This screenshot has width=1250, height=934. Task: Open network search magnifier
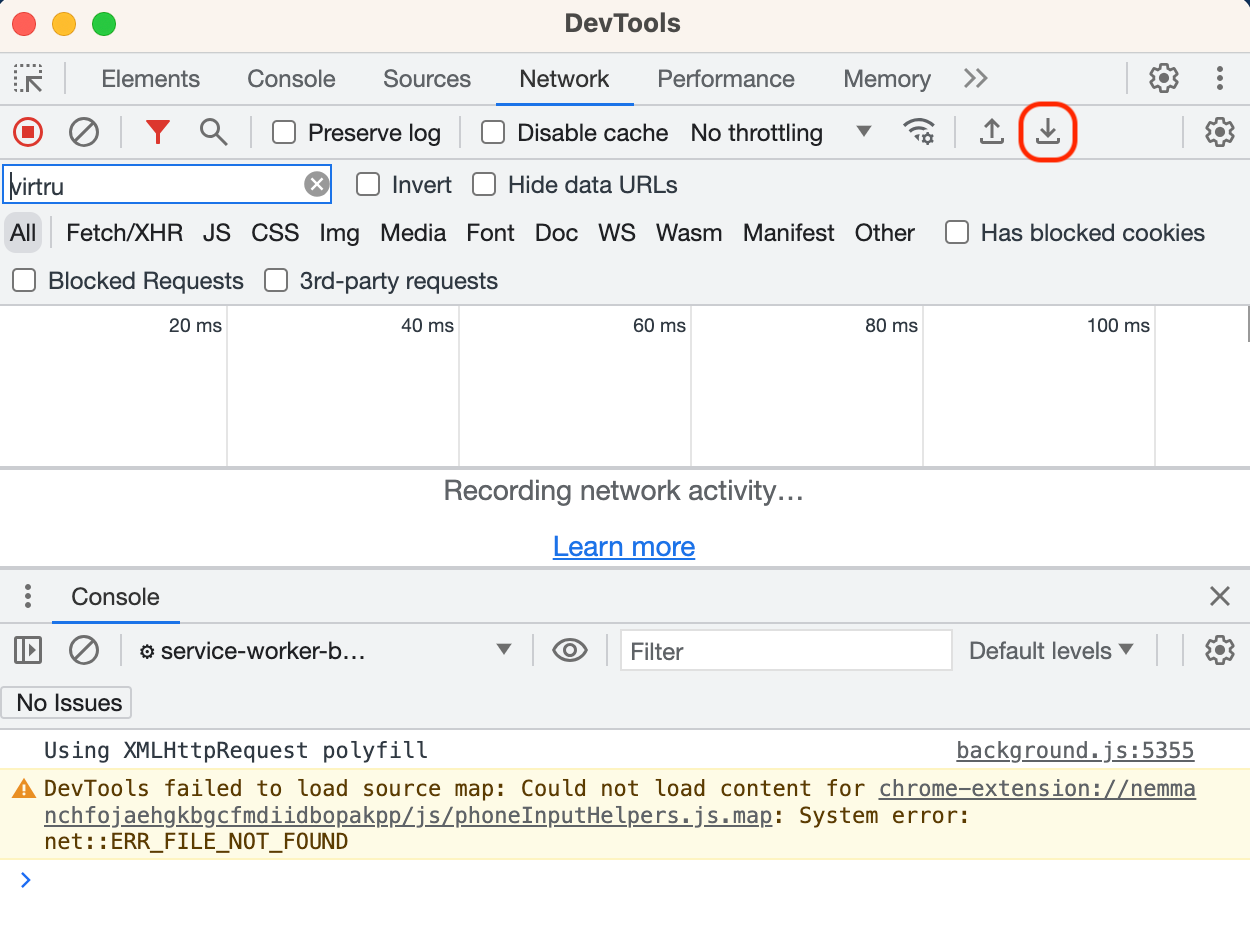[213, 132]
